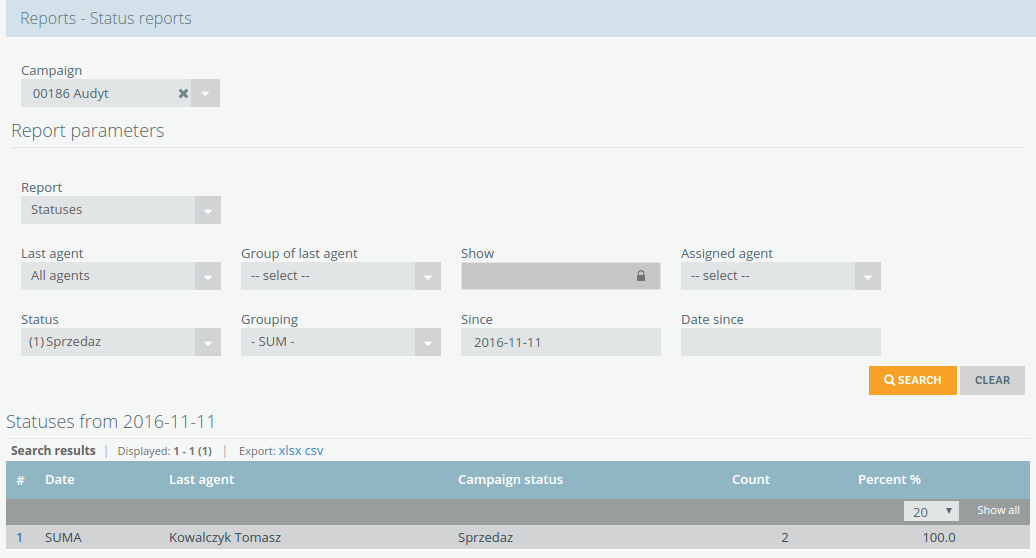1036x558 pixels.
Task: Open the rows-per-page 20 selector
Action: pyautogui.click(x=931, y=511)
